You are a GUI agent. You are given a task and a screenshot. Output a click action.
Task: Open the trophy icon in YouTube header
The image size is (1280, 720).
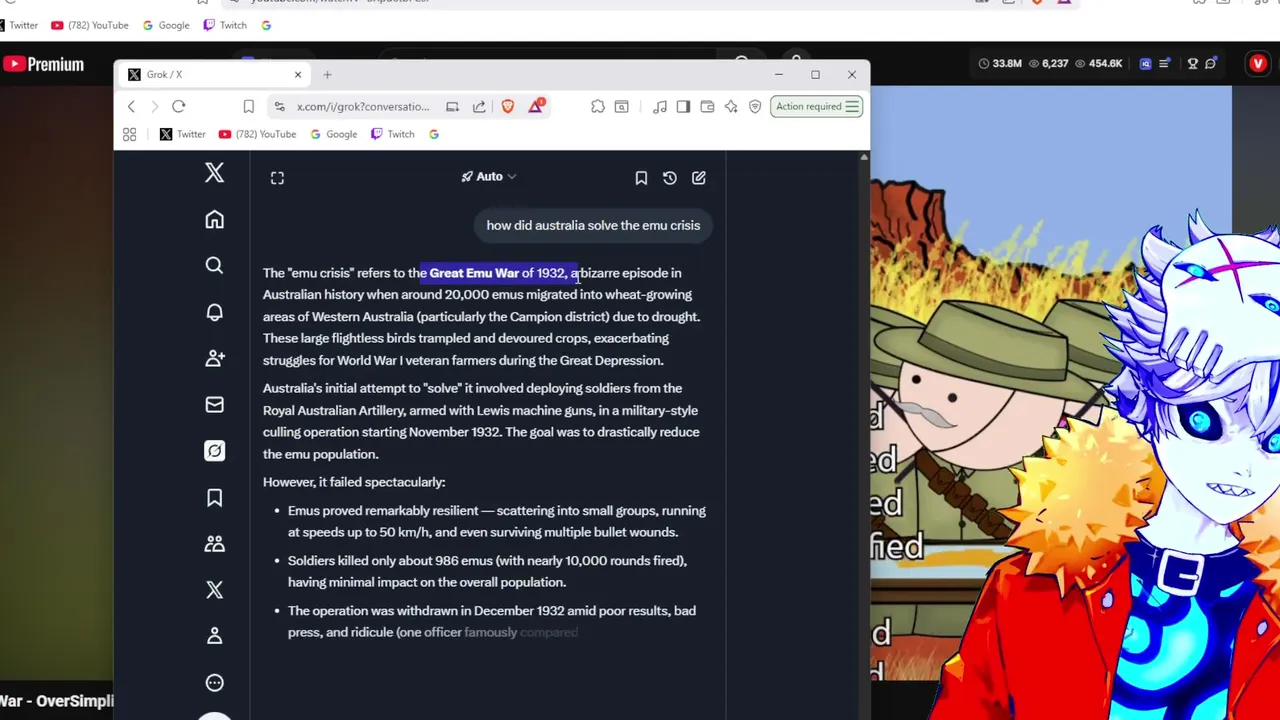pos(1192,64)
